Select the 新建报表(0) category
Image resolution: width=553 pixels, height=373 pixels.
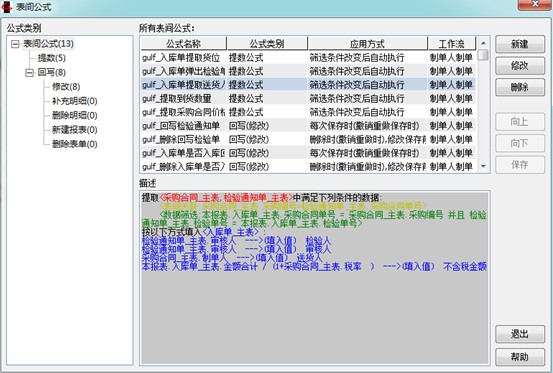pyautogui.click(x=75, y=130)
